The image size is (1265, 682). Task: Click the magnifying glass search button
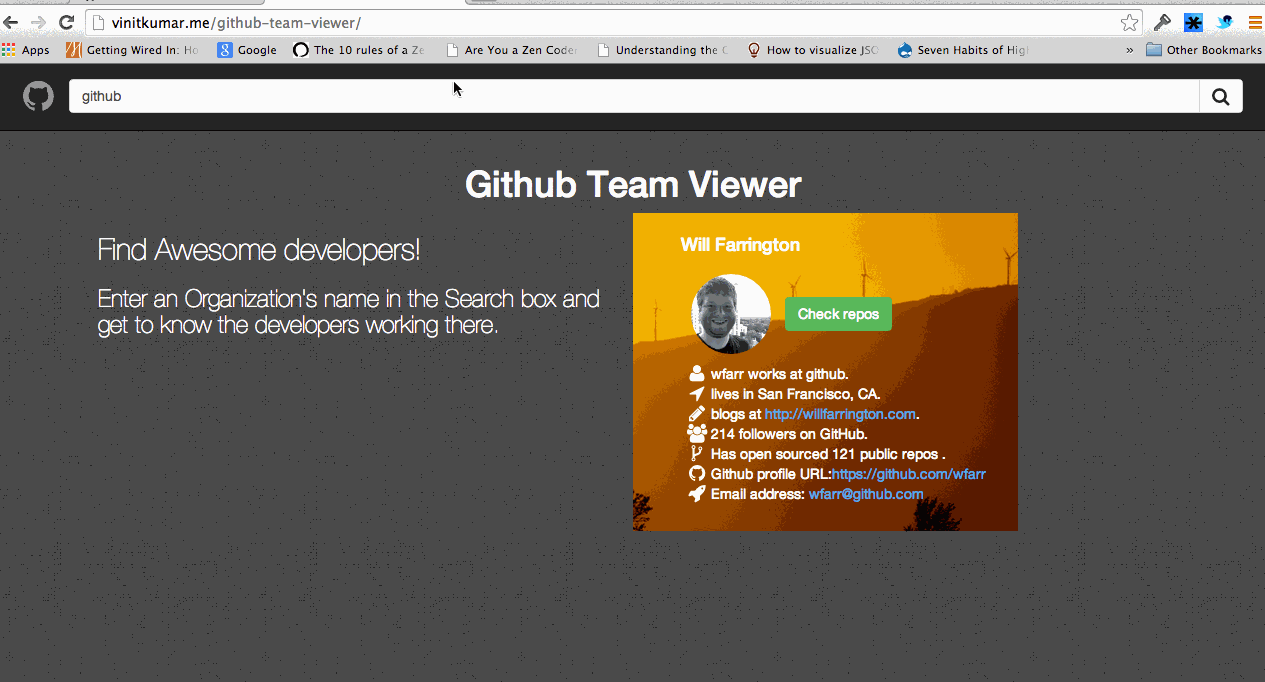click(1220, 96)
